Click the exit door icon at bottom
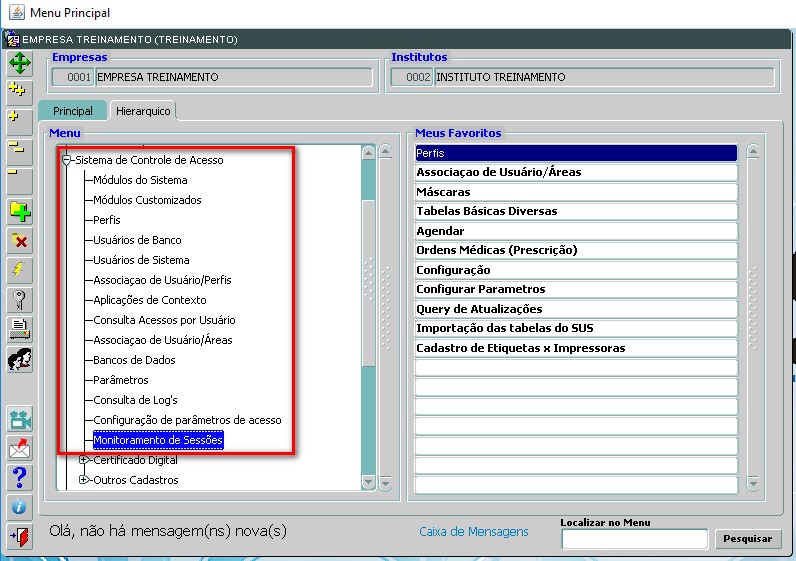Screen dimensions: 796x561 [x=19, y=536]
